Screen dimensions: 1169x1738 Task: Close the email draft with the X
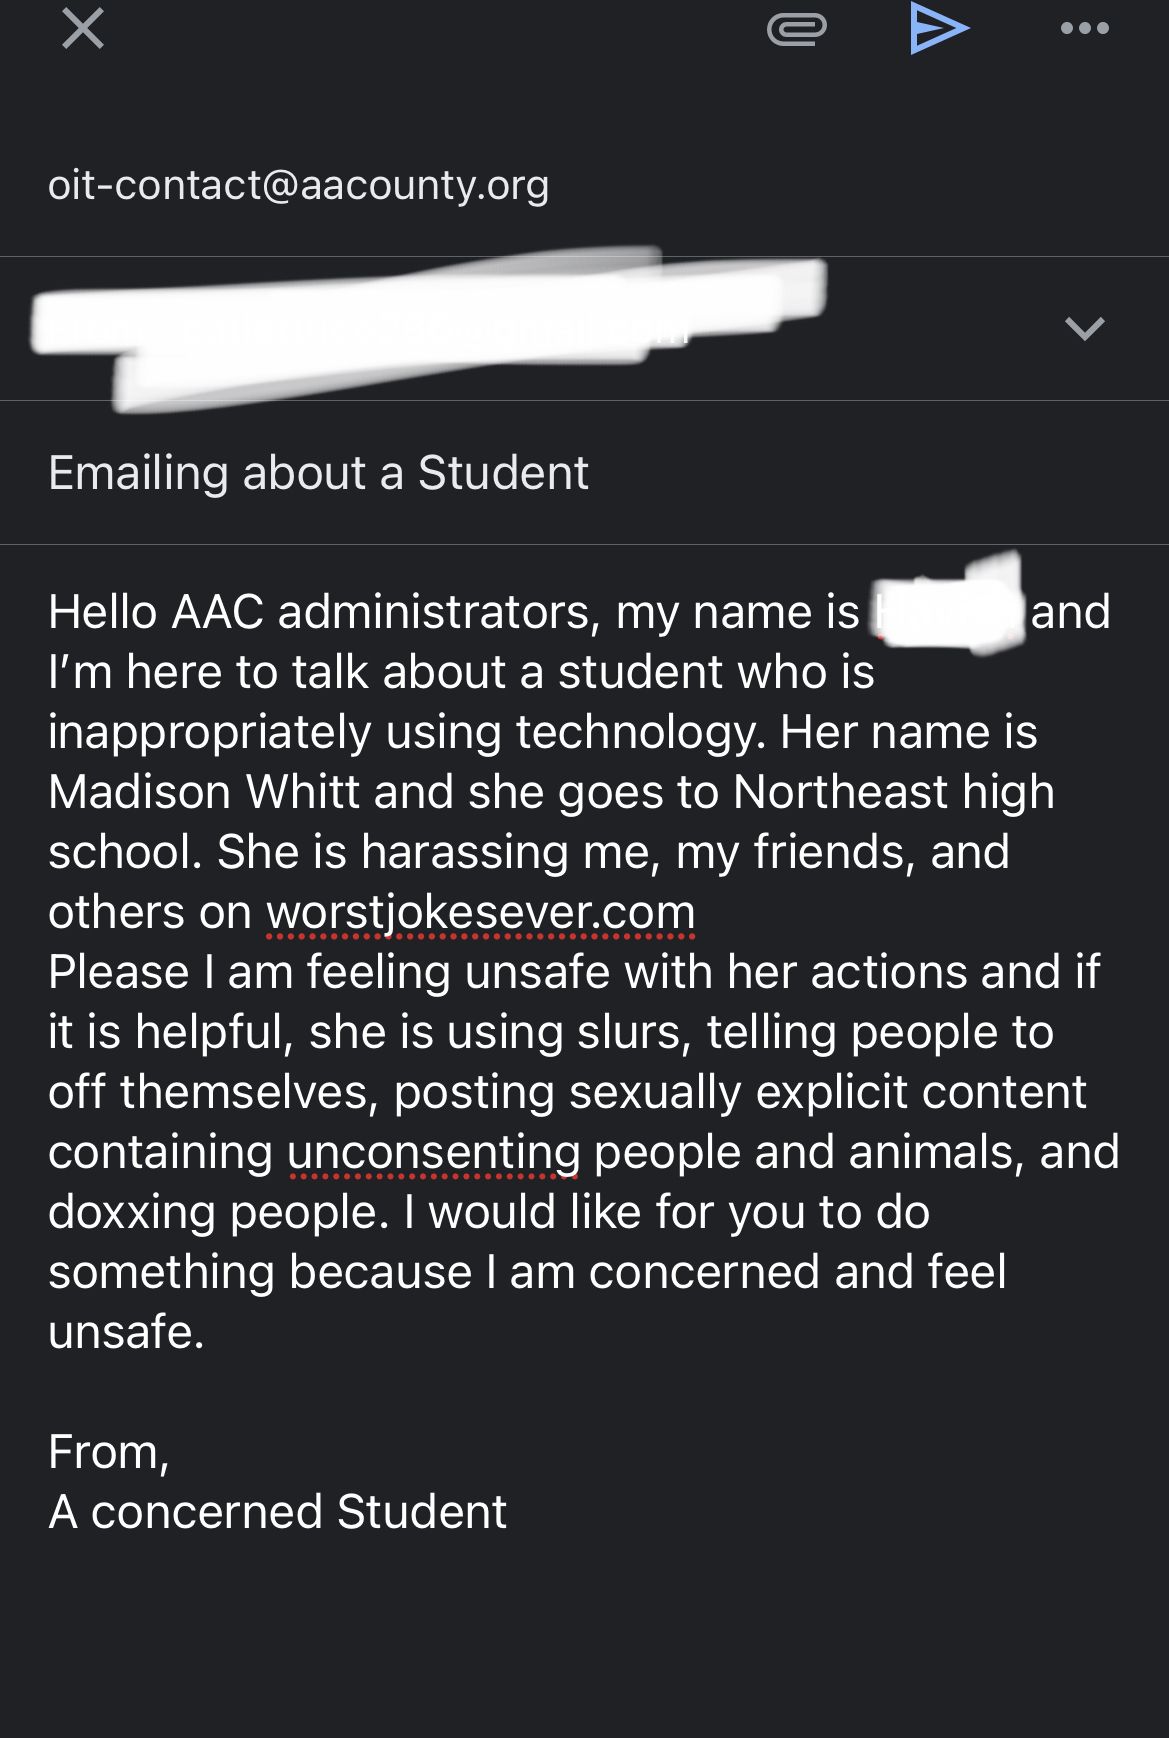(83, 29)
